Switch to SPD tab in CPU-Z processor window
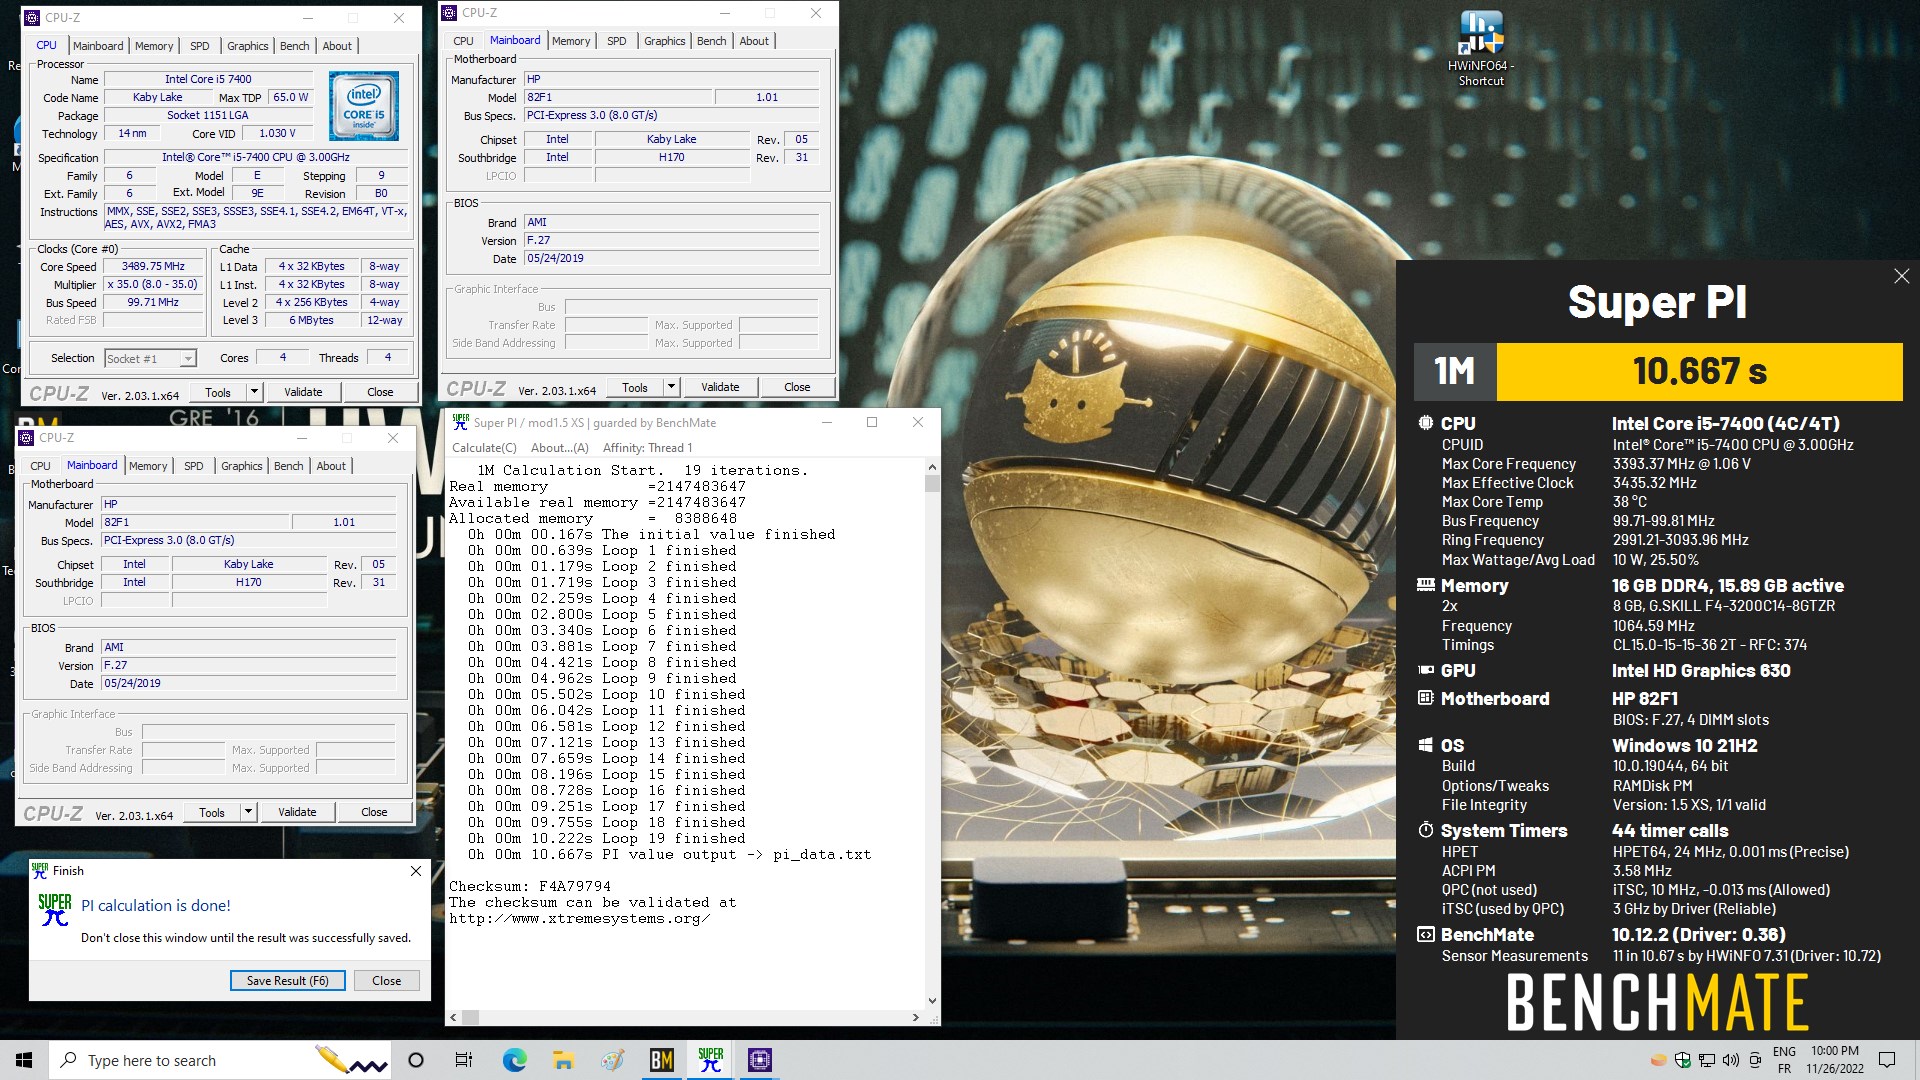 (x=200, y=46)
